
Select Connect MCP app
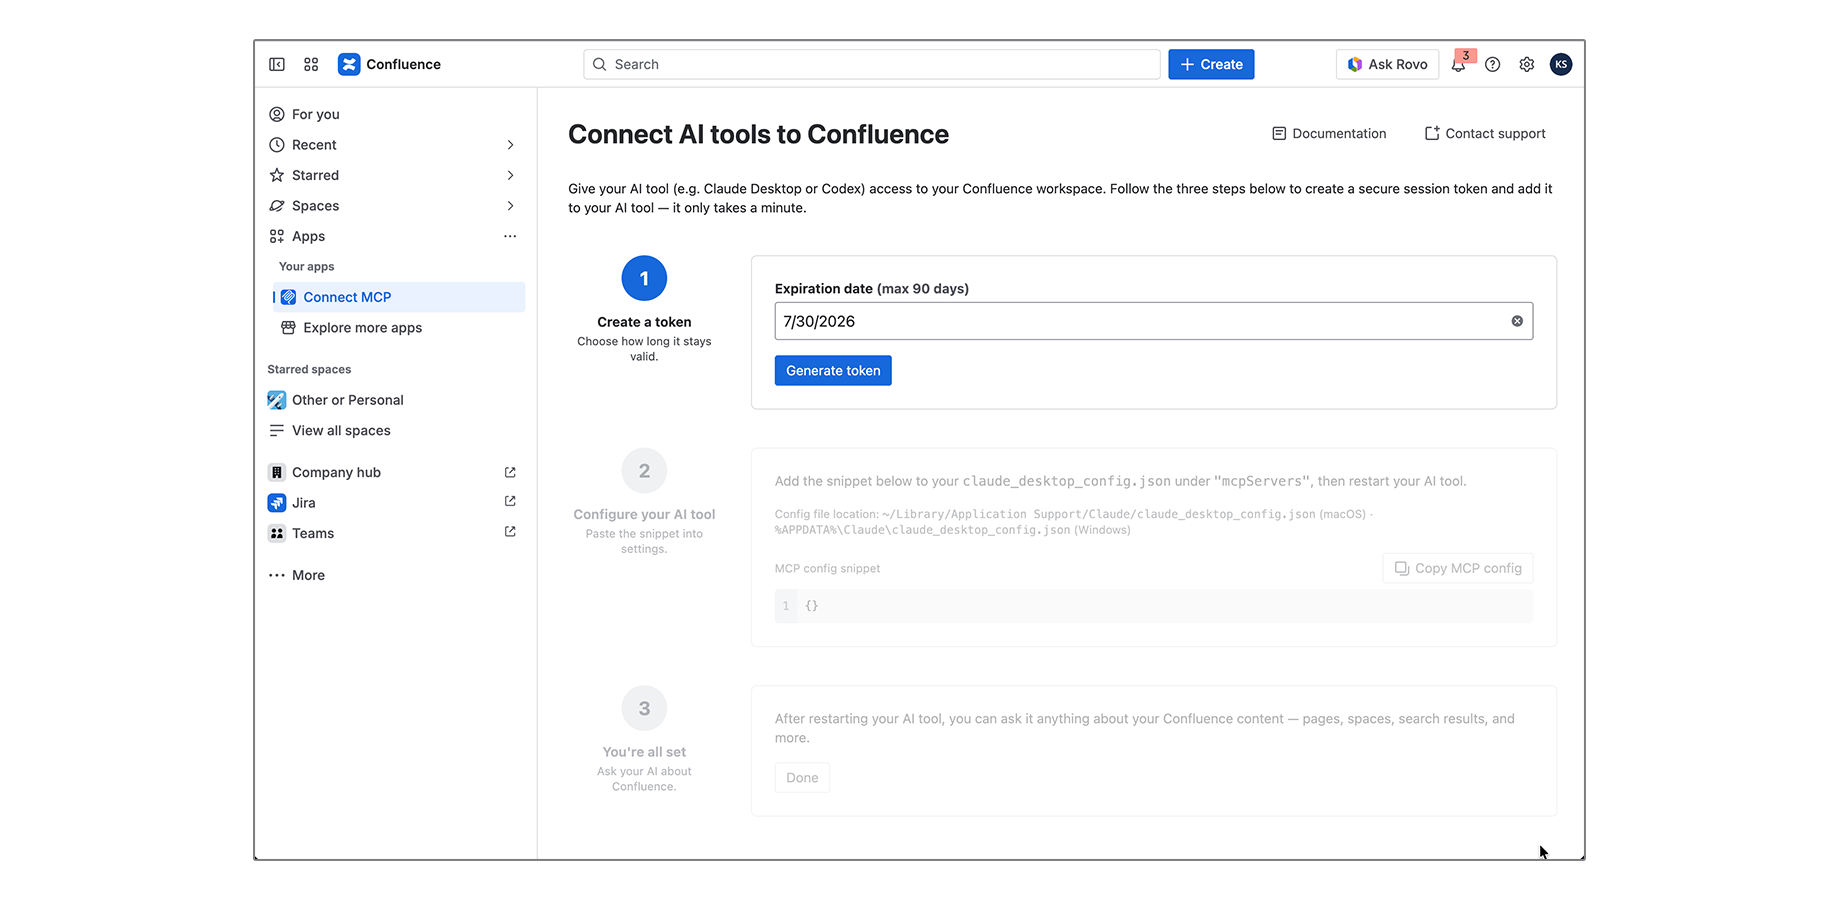point(398,297)
